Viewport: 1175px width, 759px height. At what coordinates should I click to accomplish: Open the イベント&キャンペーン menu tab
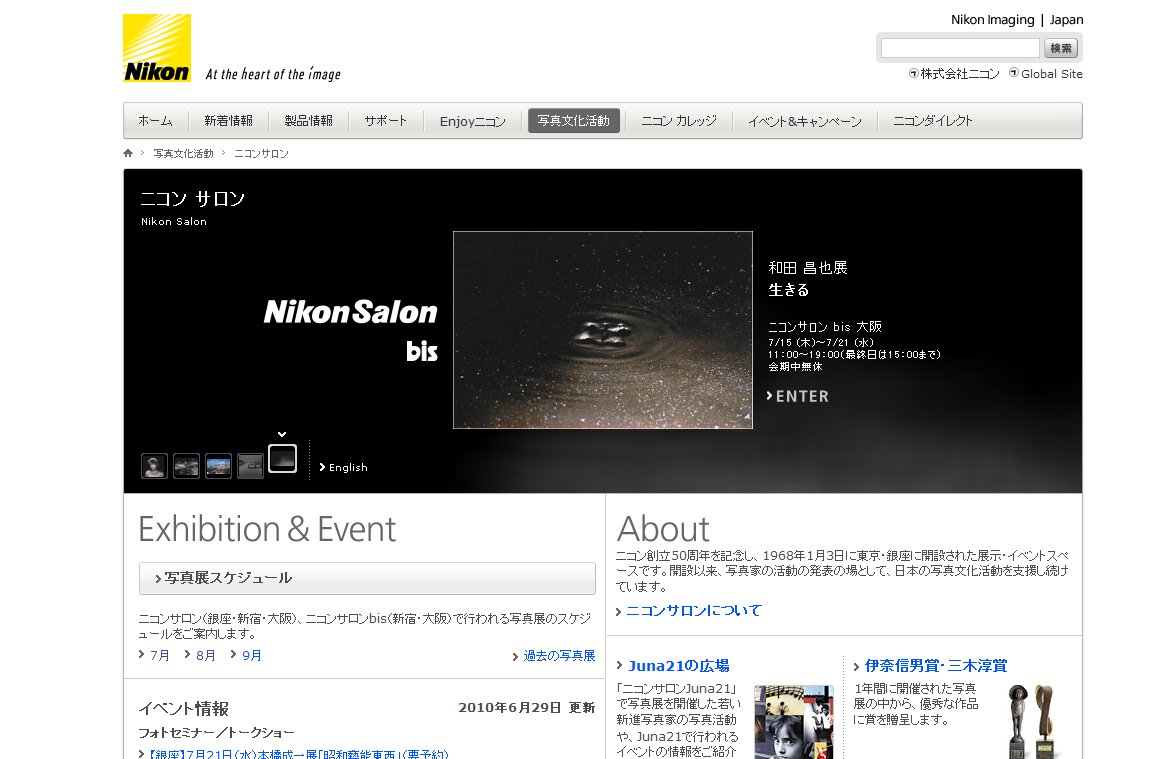805,121
